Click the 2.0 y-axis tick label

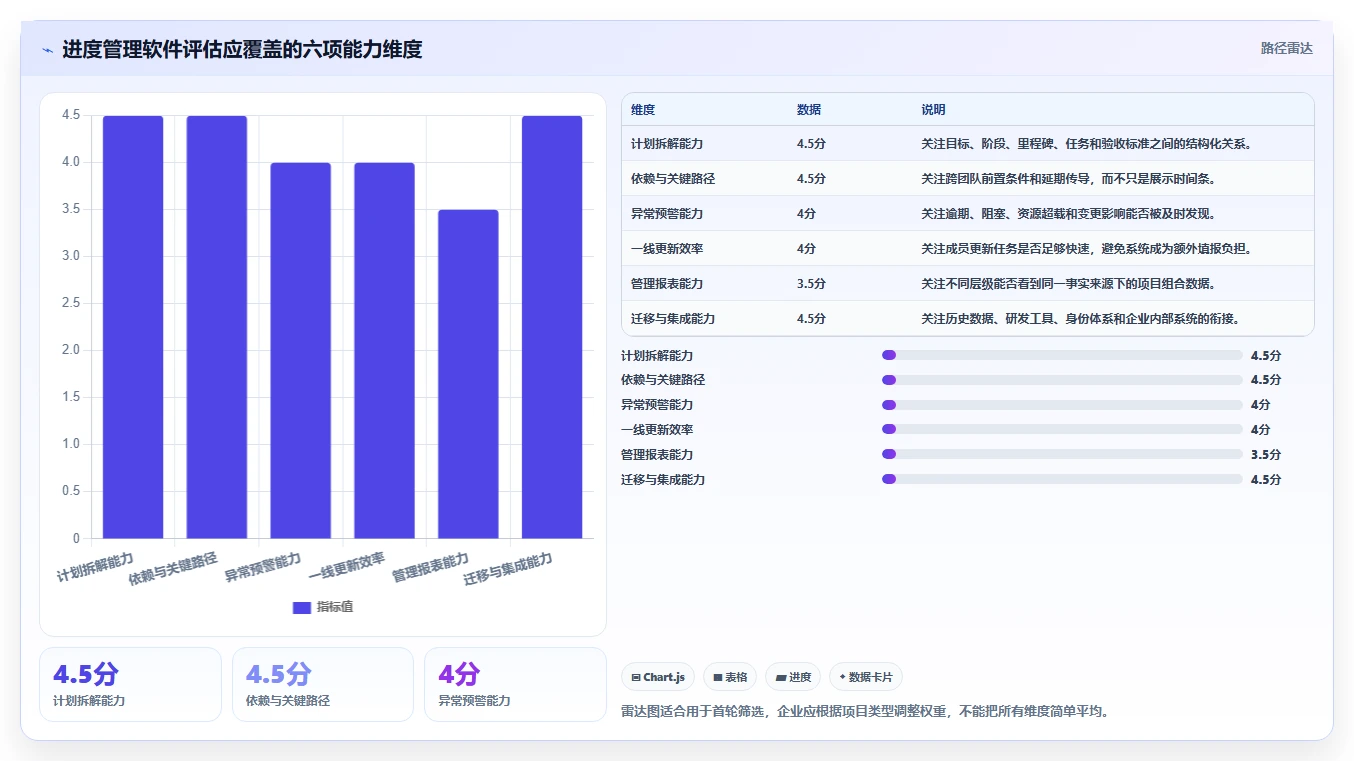(71, 350)
